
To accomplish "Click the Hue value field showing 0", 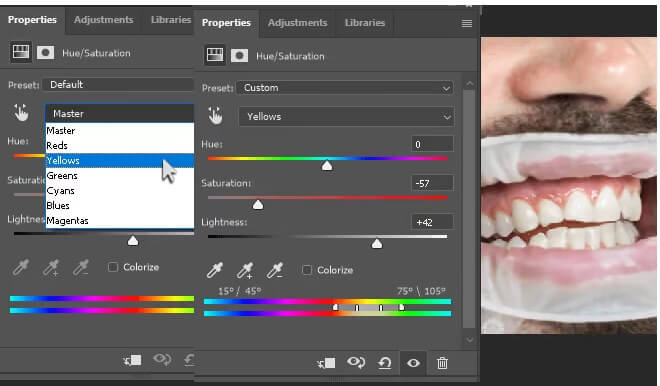I will tap(432, 144).
